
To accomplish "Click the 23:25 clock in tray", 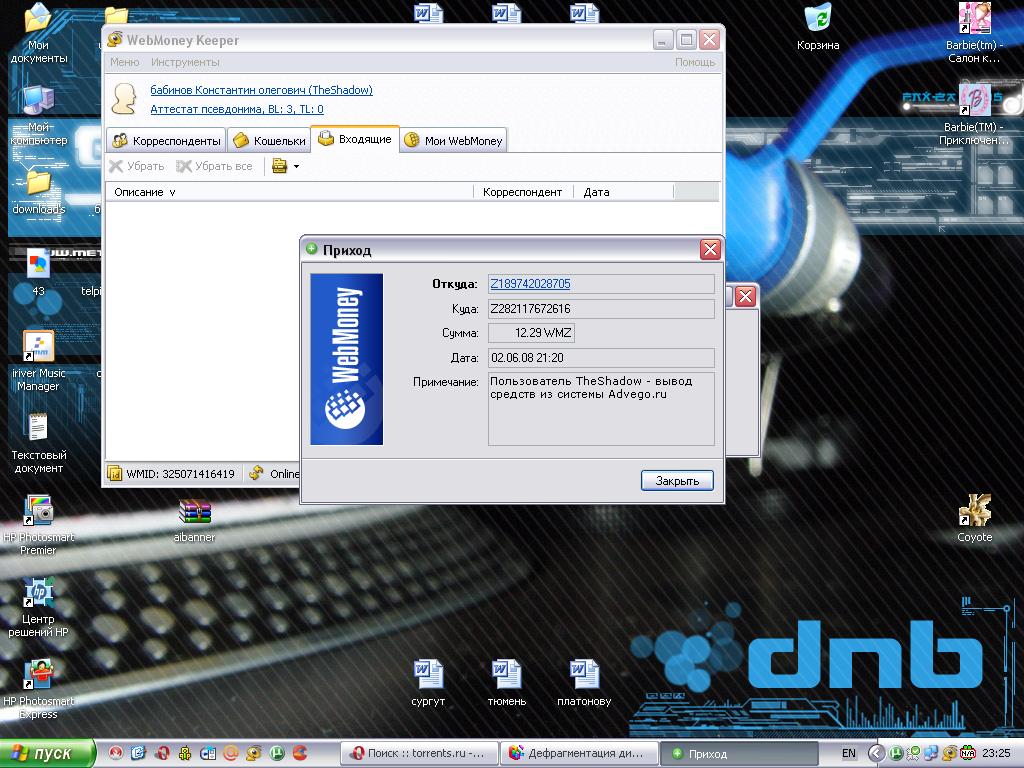I will click(x=996, y=754).
